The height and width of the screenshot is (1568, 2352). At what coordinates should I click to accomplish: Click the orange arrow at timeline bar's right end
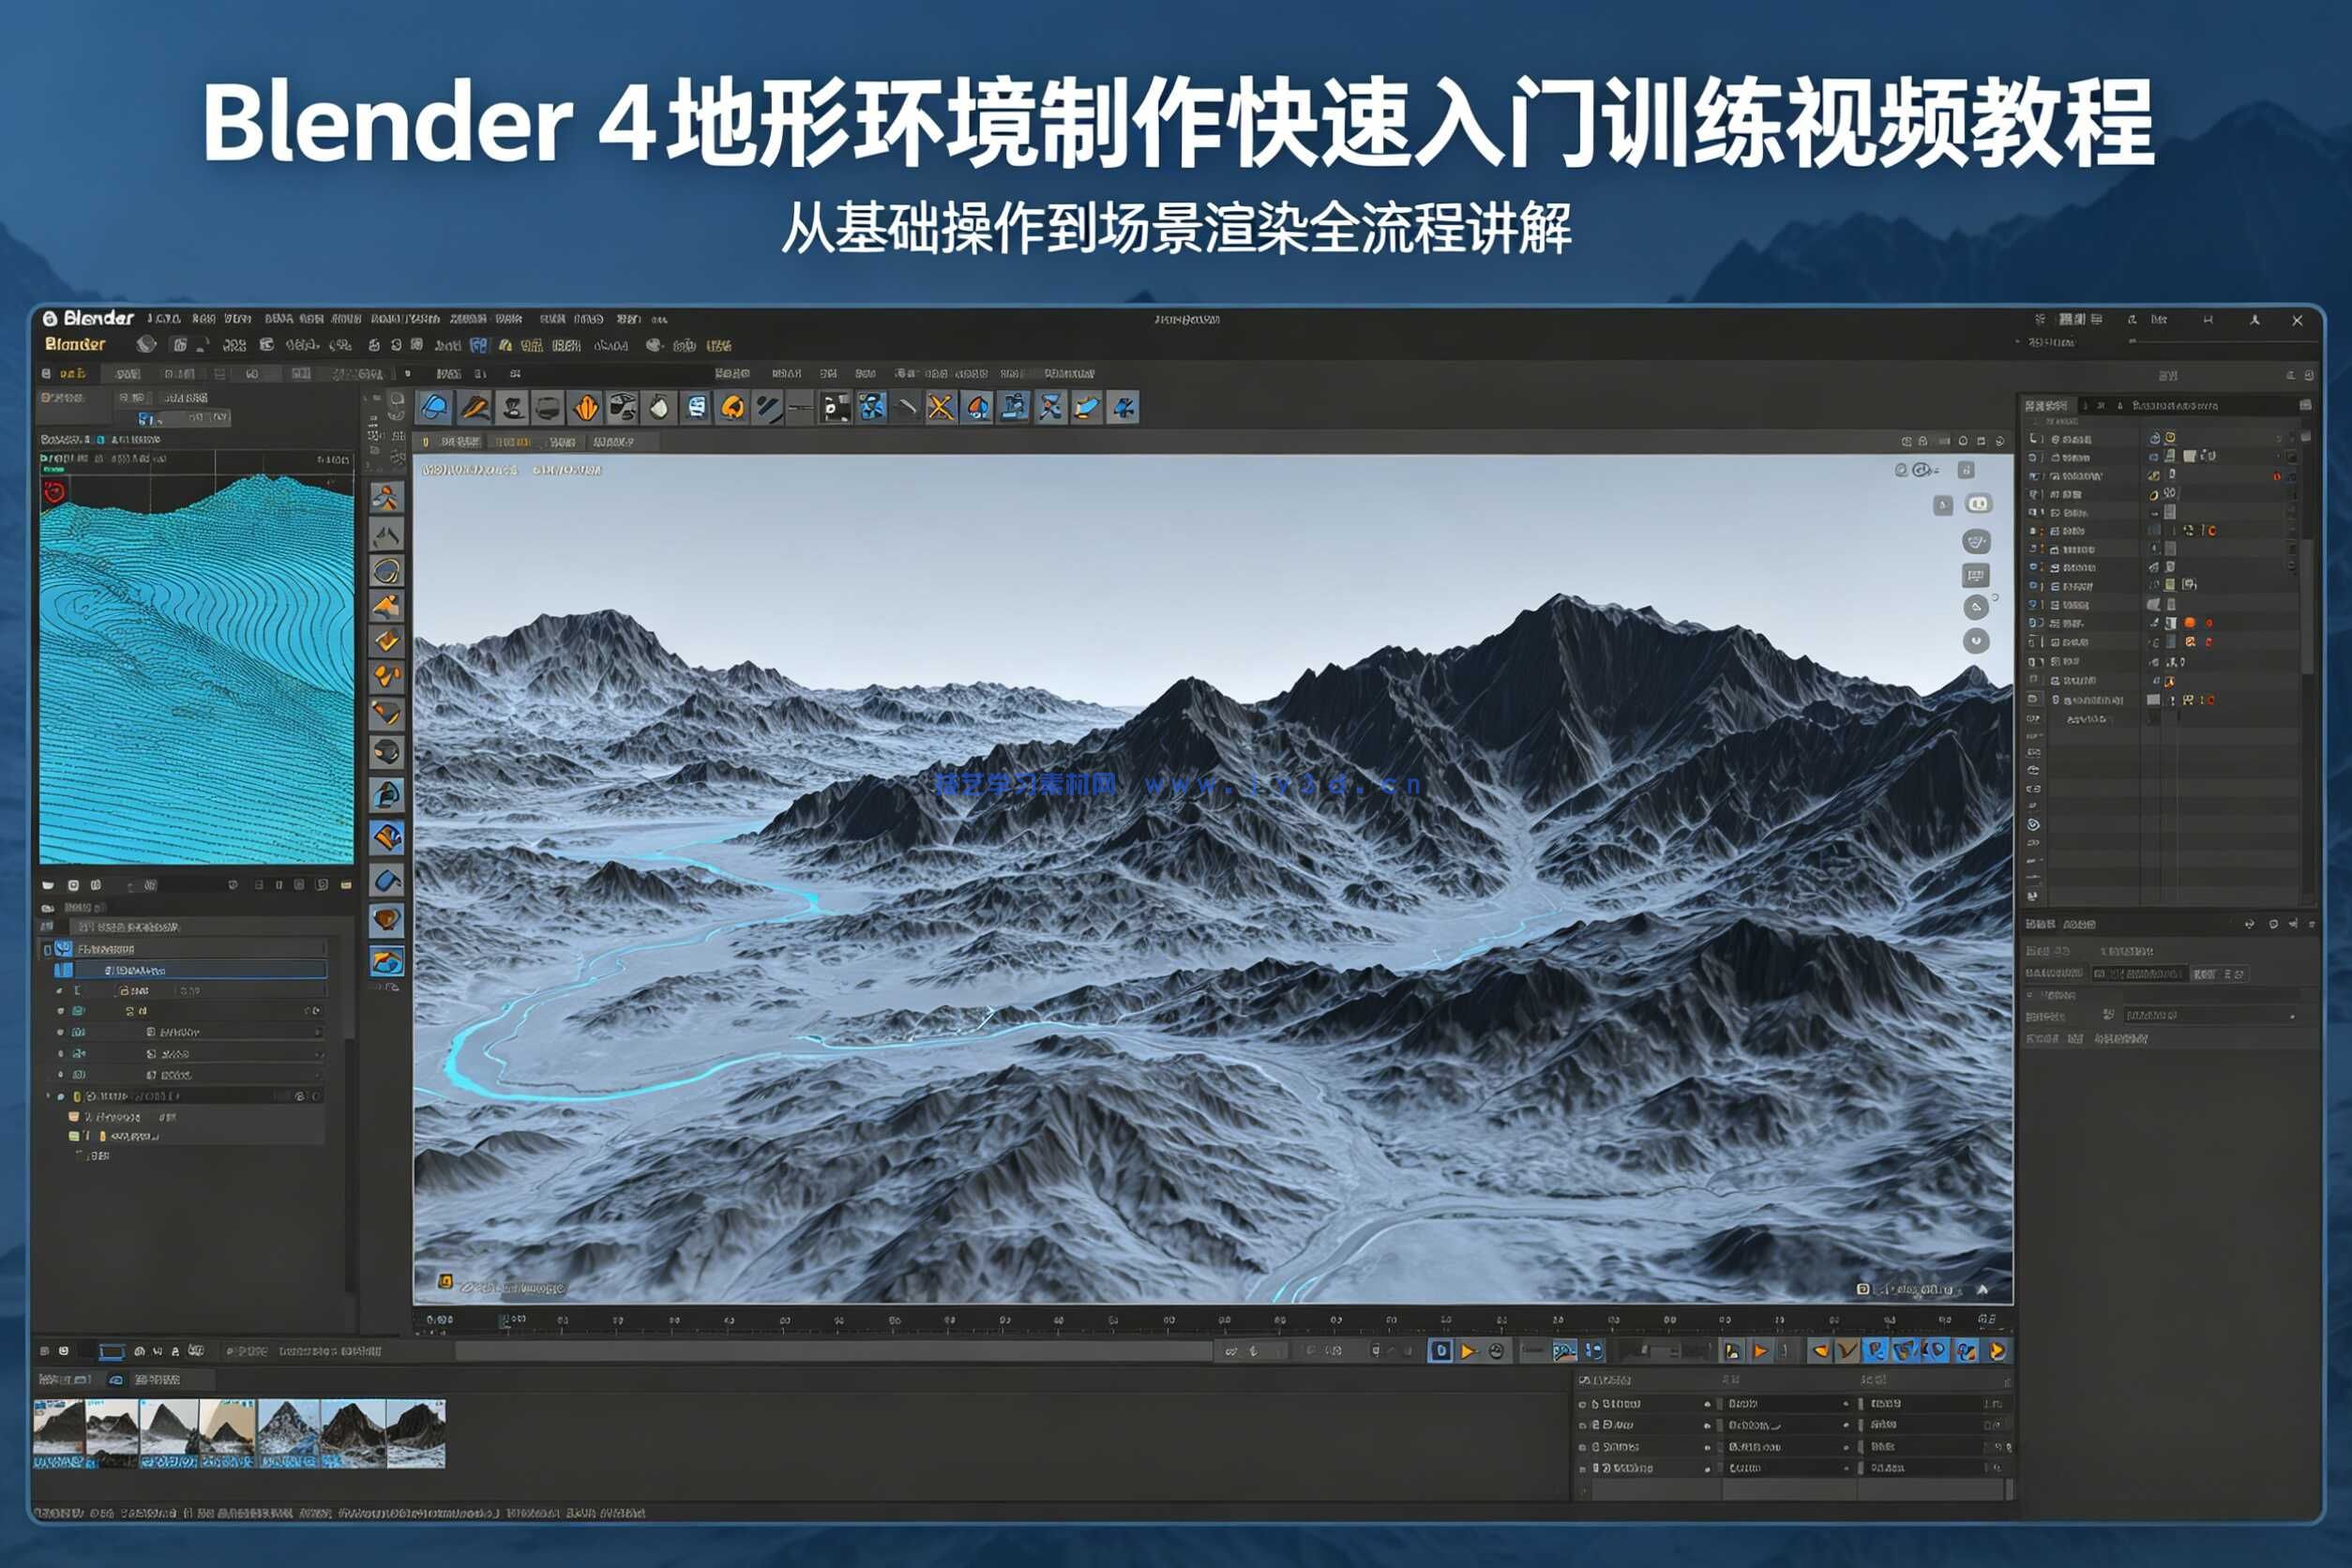[x=1997, y=1351]
